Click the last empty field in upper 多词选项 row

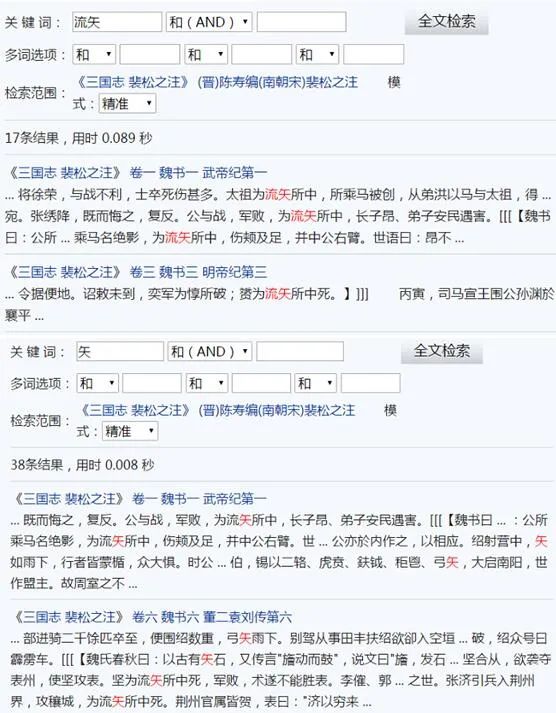[374, 55]
